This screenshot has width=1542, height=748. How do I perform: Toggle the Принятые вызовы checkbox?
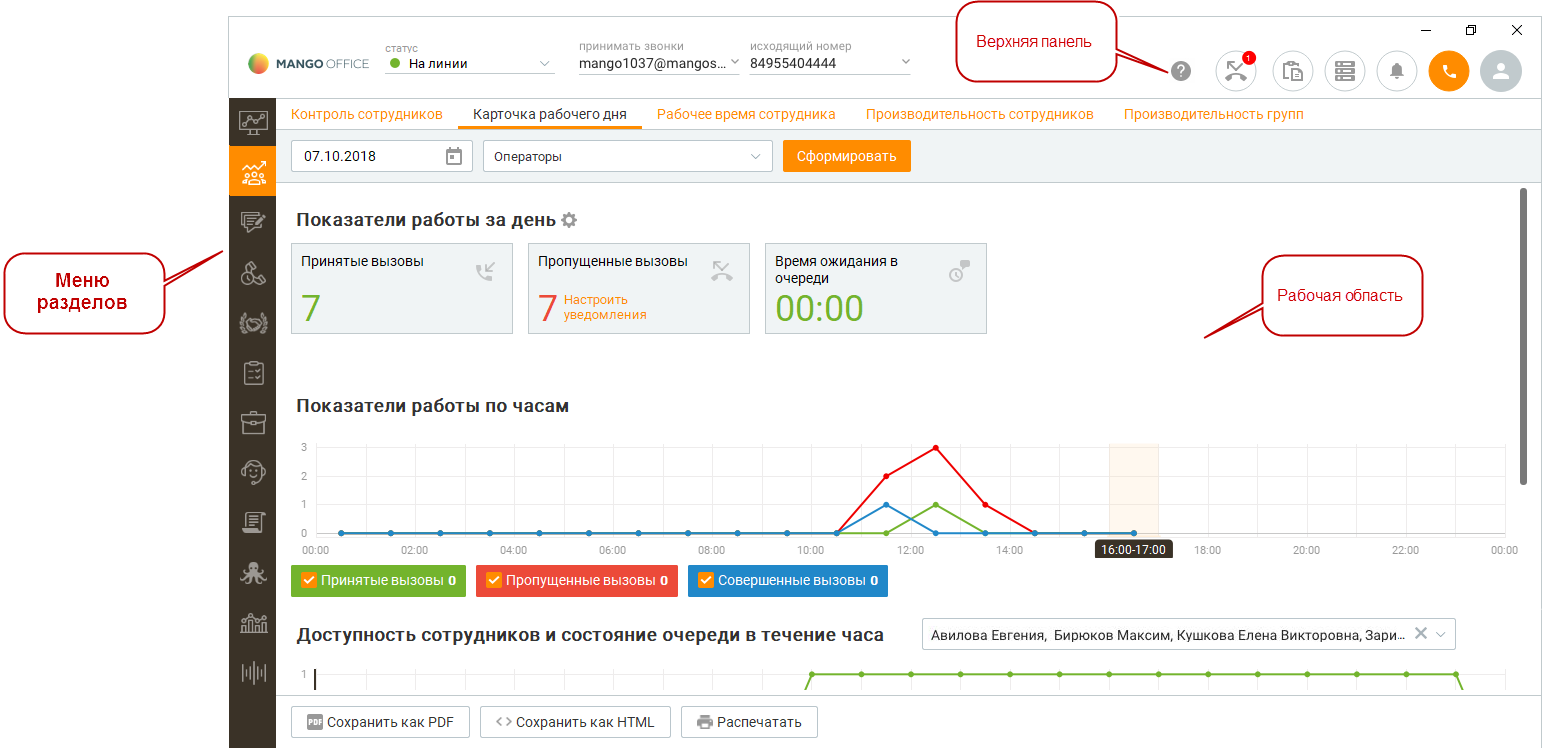pyautogui.click(x=309, y=580)
